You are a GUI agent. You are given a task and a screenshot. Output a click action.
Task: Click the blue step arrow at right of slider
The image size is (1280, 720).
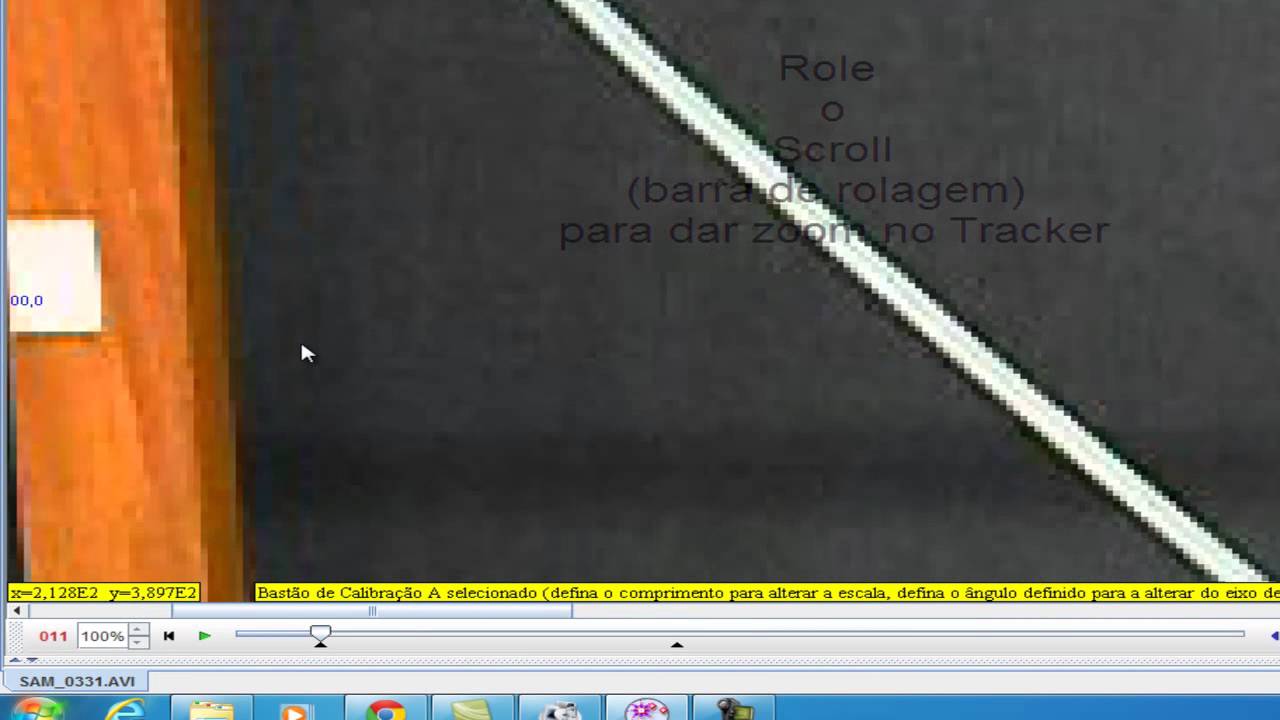pos(1274,635)
